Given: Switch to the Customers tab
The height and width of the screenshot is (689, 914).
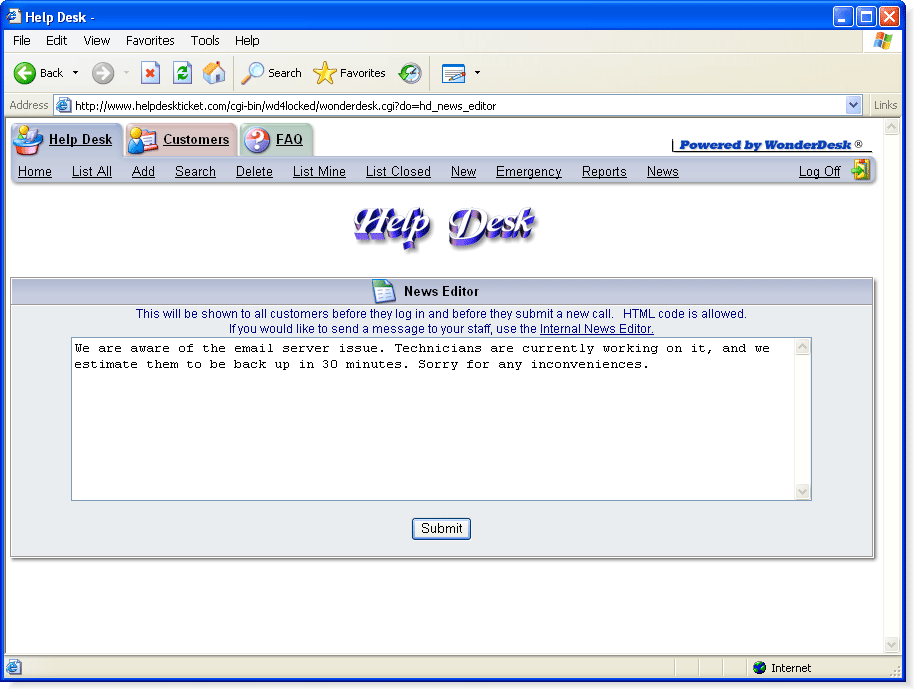Looking at the screenshot, I should [x=196, y=139].
